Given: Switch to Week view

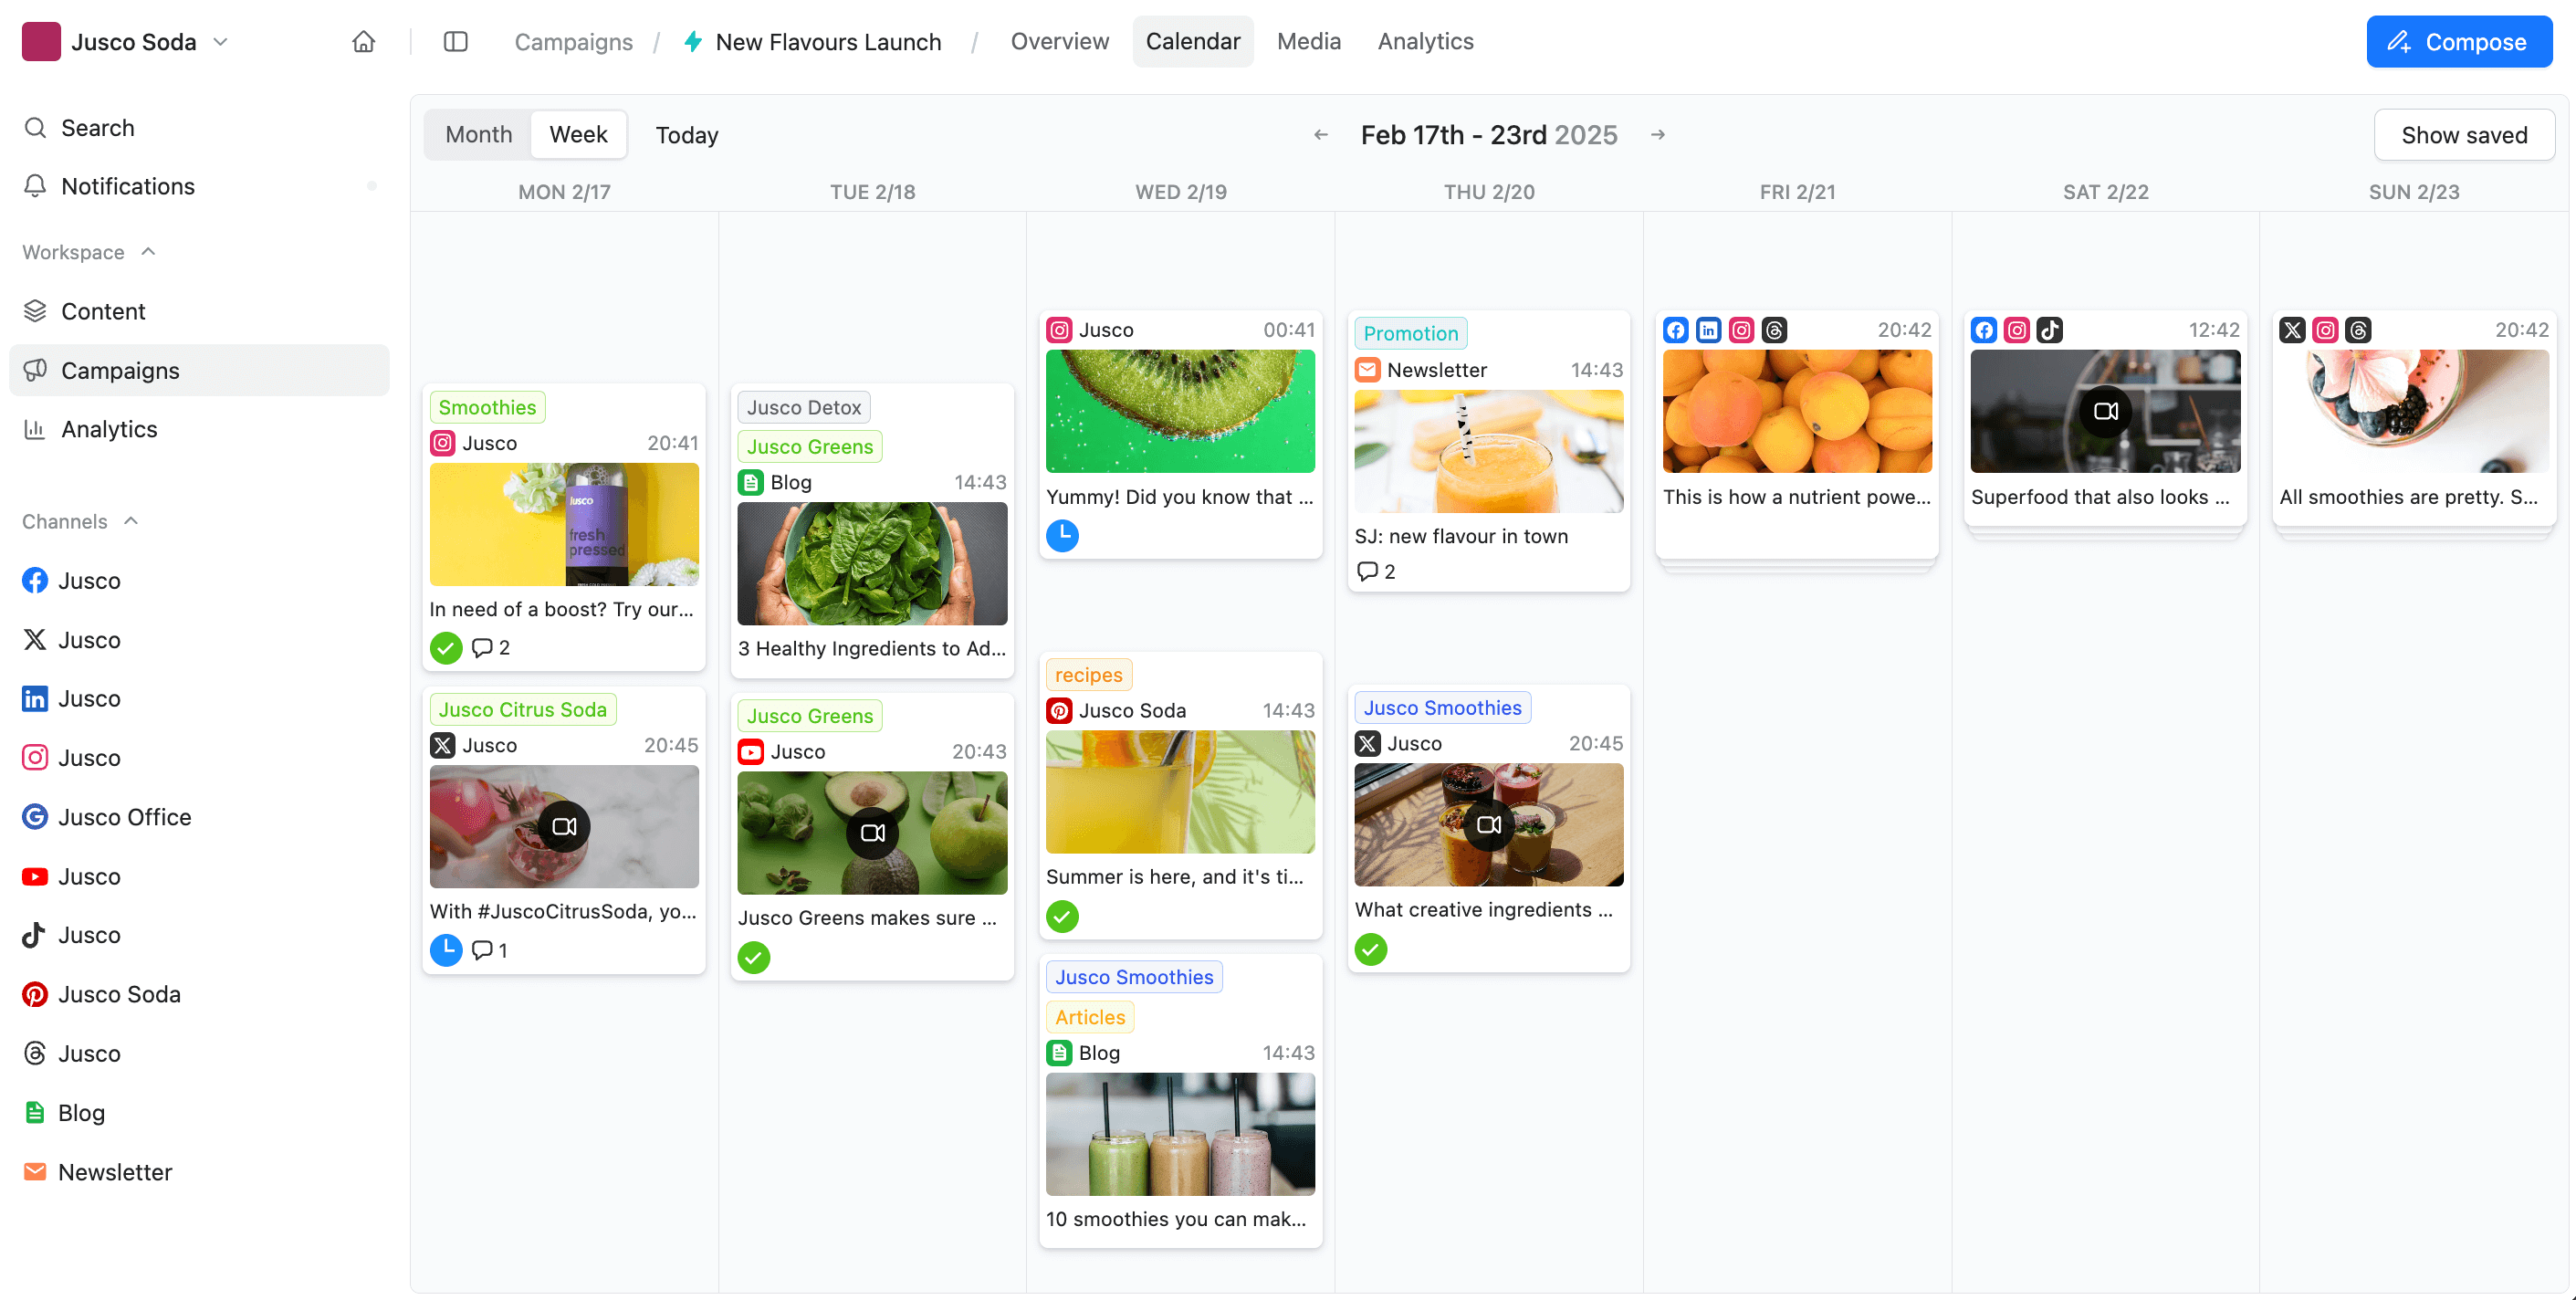Looking at the screenshot, I should [x=577, y=134].
